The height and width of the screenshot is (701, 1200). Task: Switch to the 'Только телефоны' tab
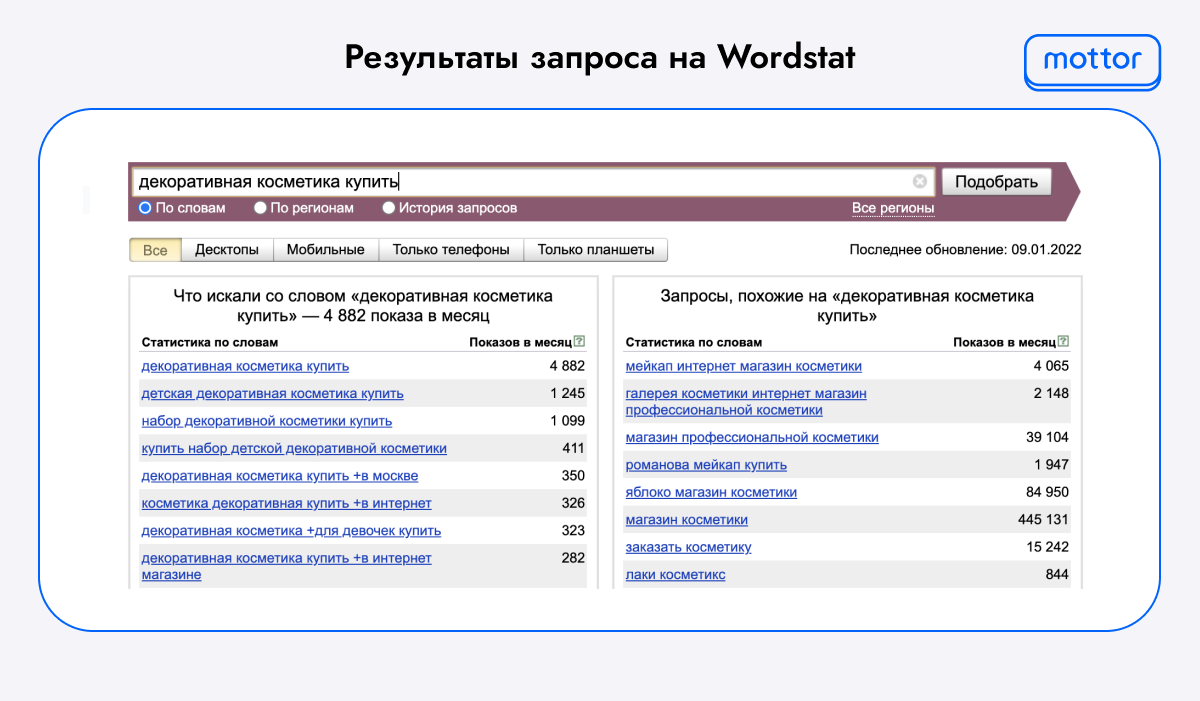(451, 250)
